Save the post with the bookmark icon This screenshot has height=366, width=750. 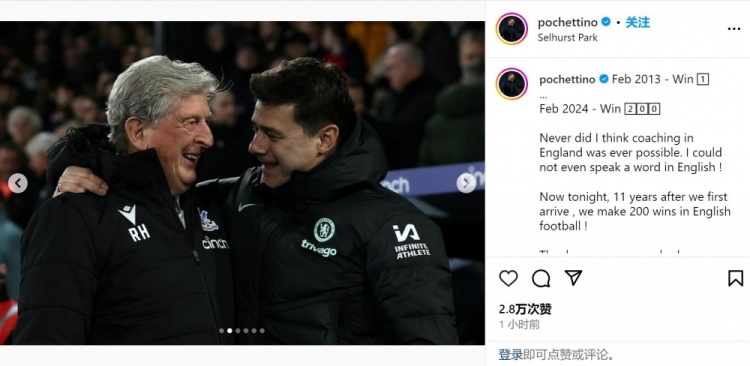click(x=735, y=278)
